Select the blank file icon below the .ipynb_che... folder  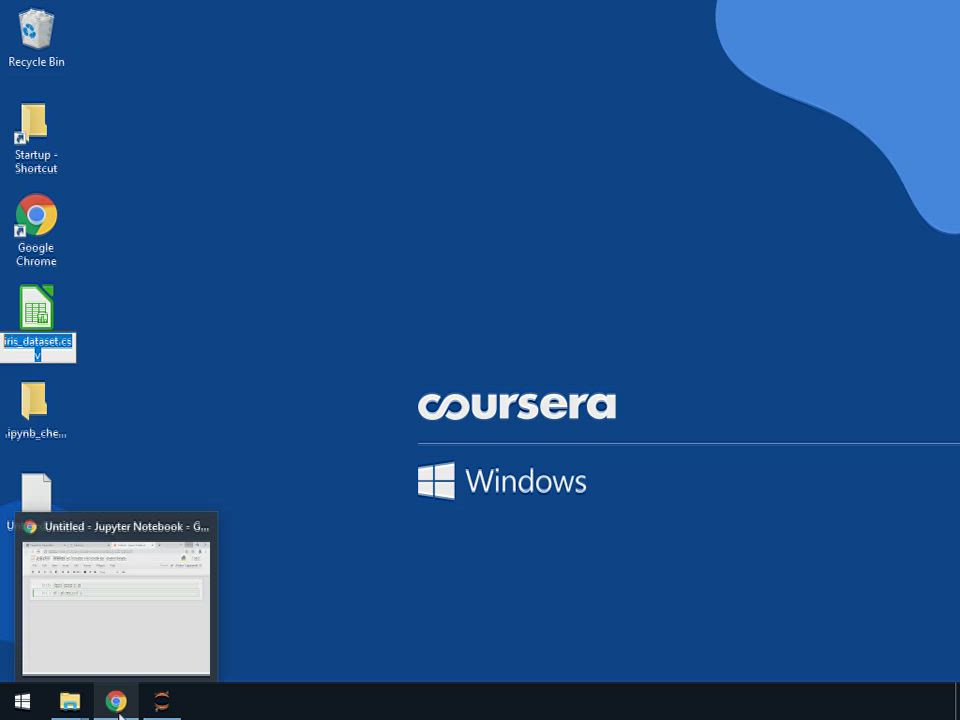36,492
